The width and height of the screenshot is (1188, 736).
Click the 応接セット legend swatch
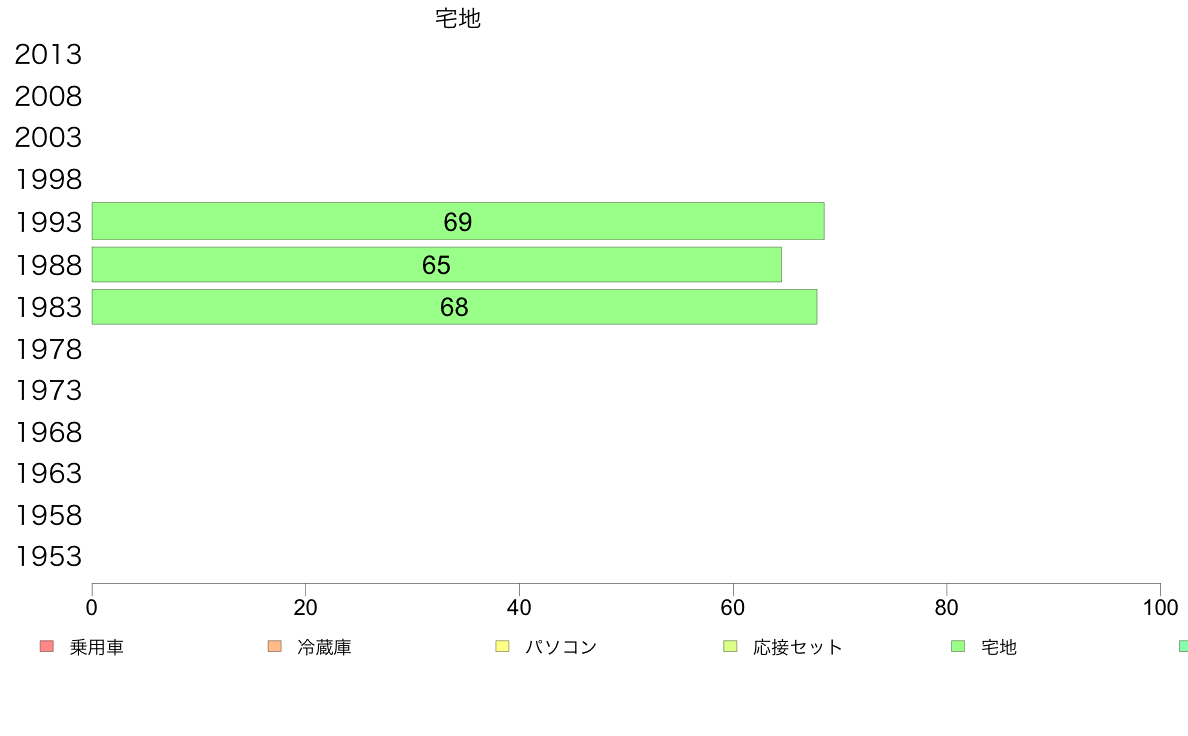tap(730, 646)
